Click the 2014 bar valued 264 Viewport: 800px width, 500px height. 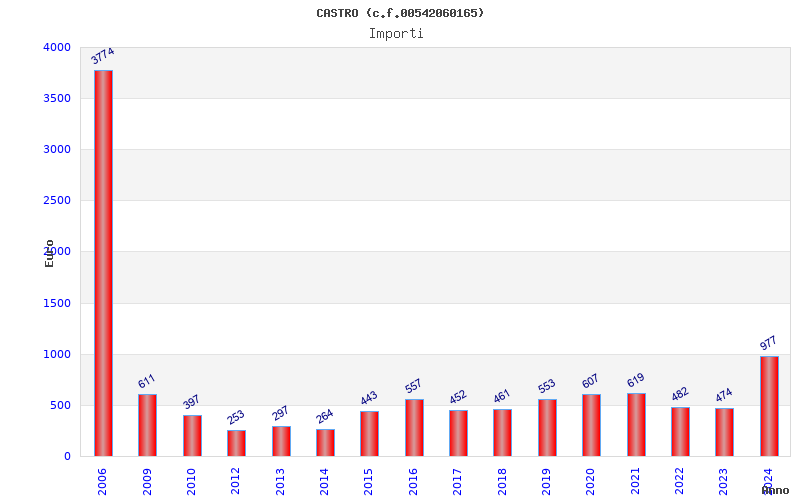325,443
